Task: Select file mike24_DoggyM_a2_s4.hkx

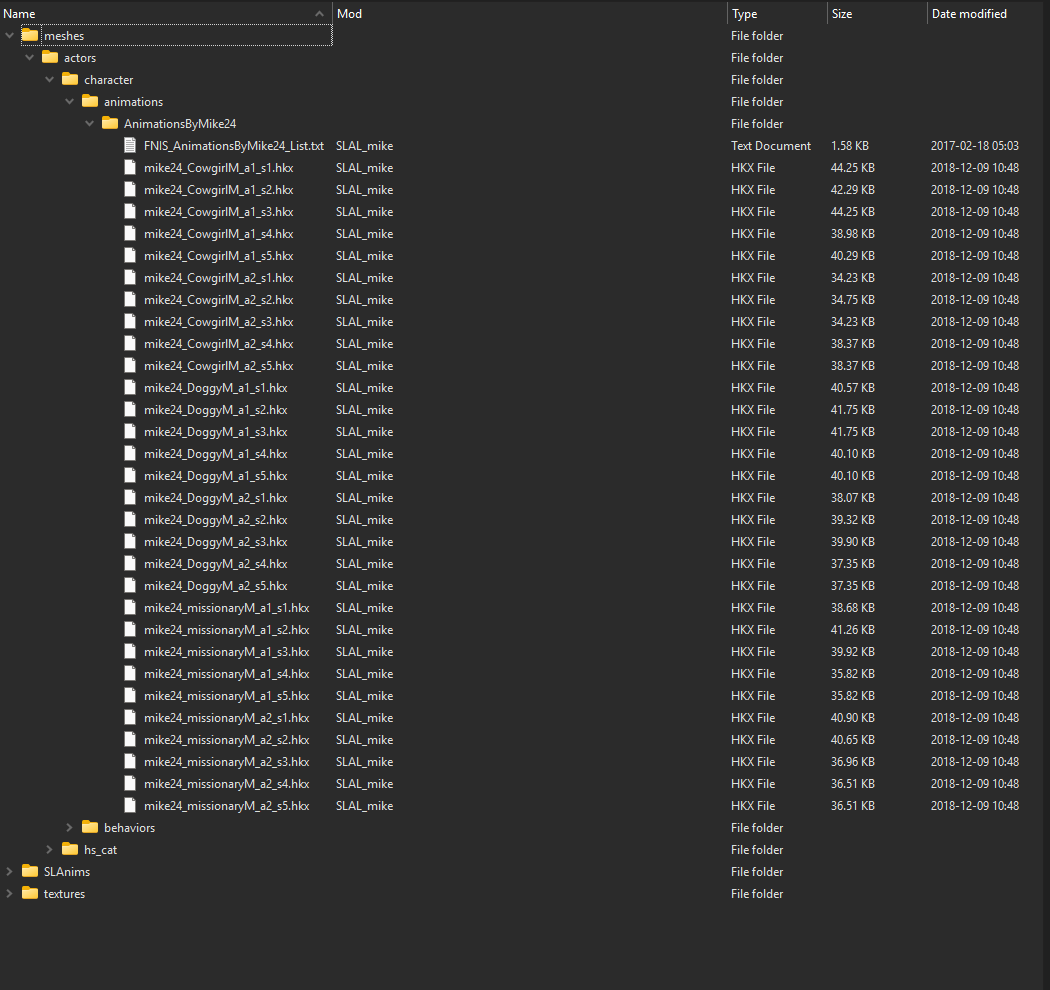Action: point(216,564)
